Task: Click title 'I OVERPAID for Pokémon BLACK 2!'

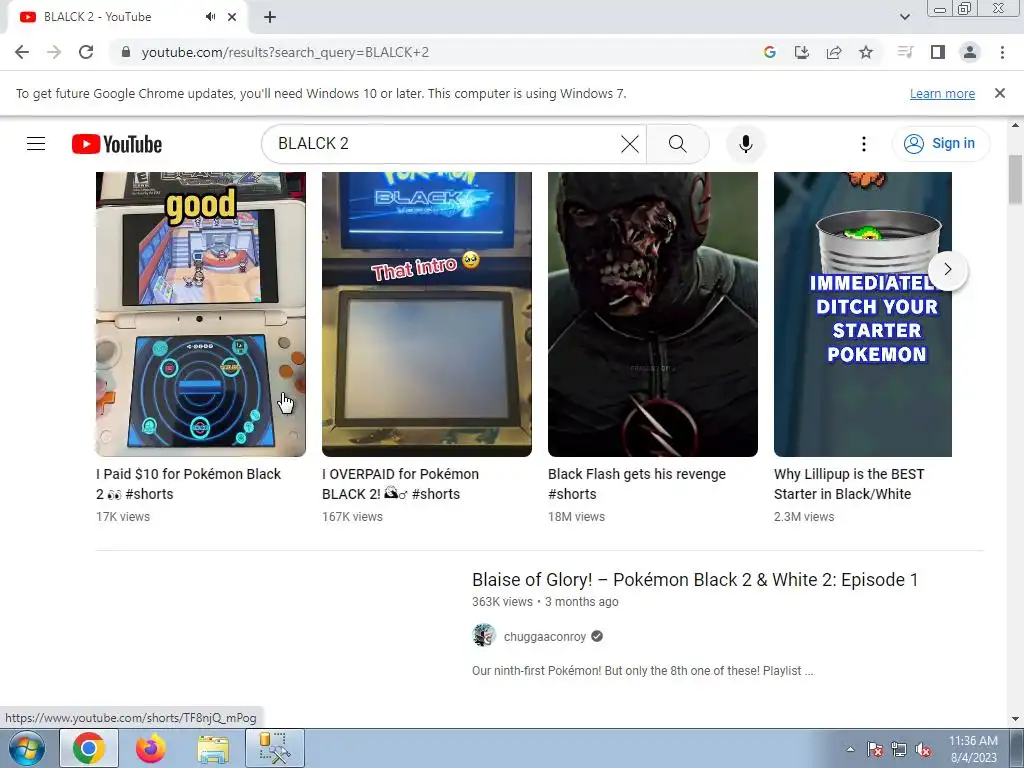Action: coord(400,484)
